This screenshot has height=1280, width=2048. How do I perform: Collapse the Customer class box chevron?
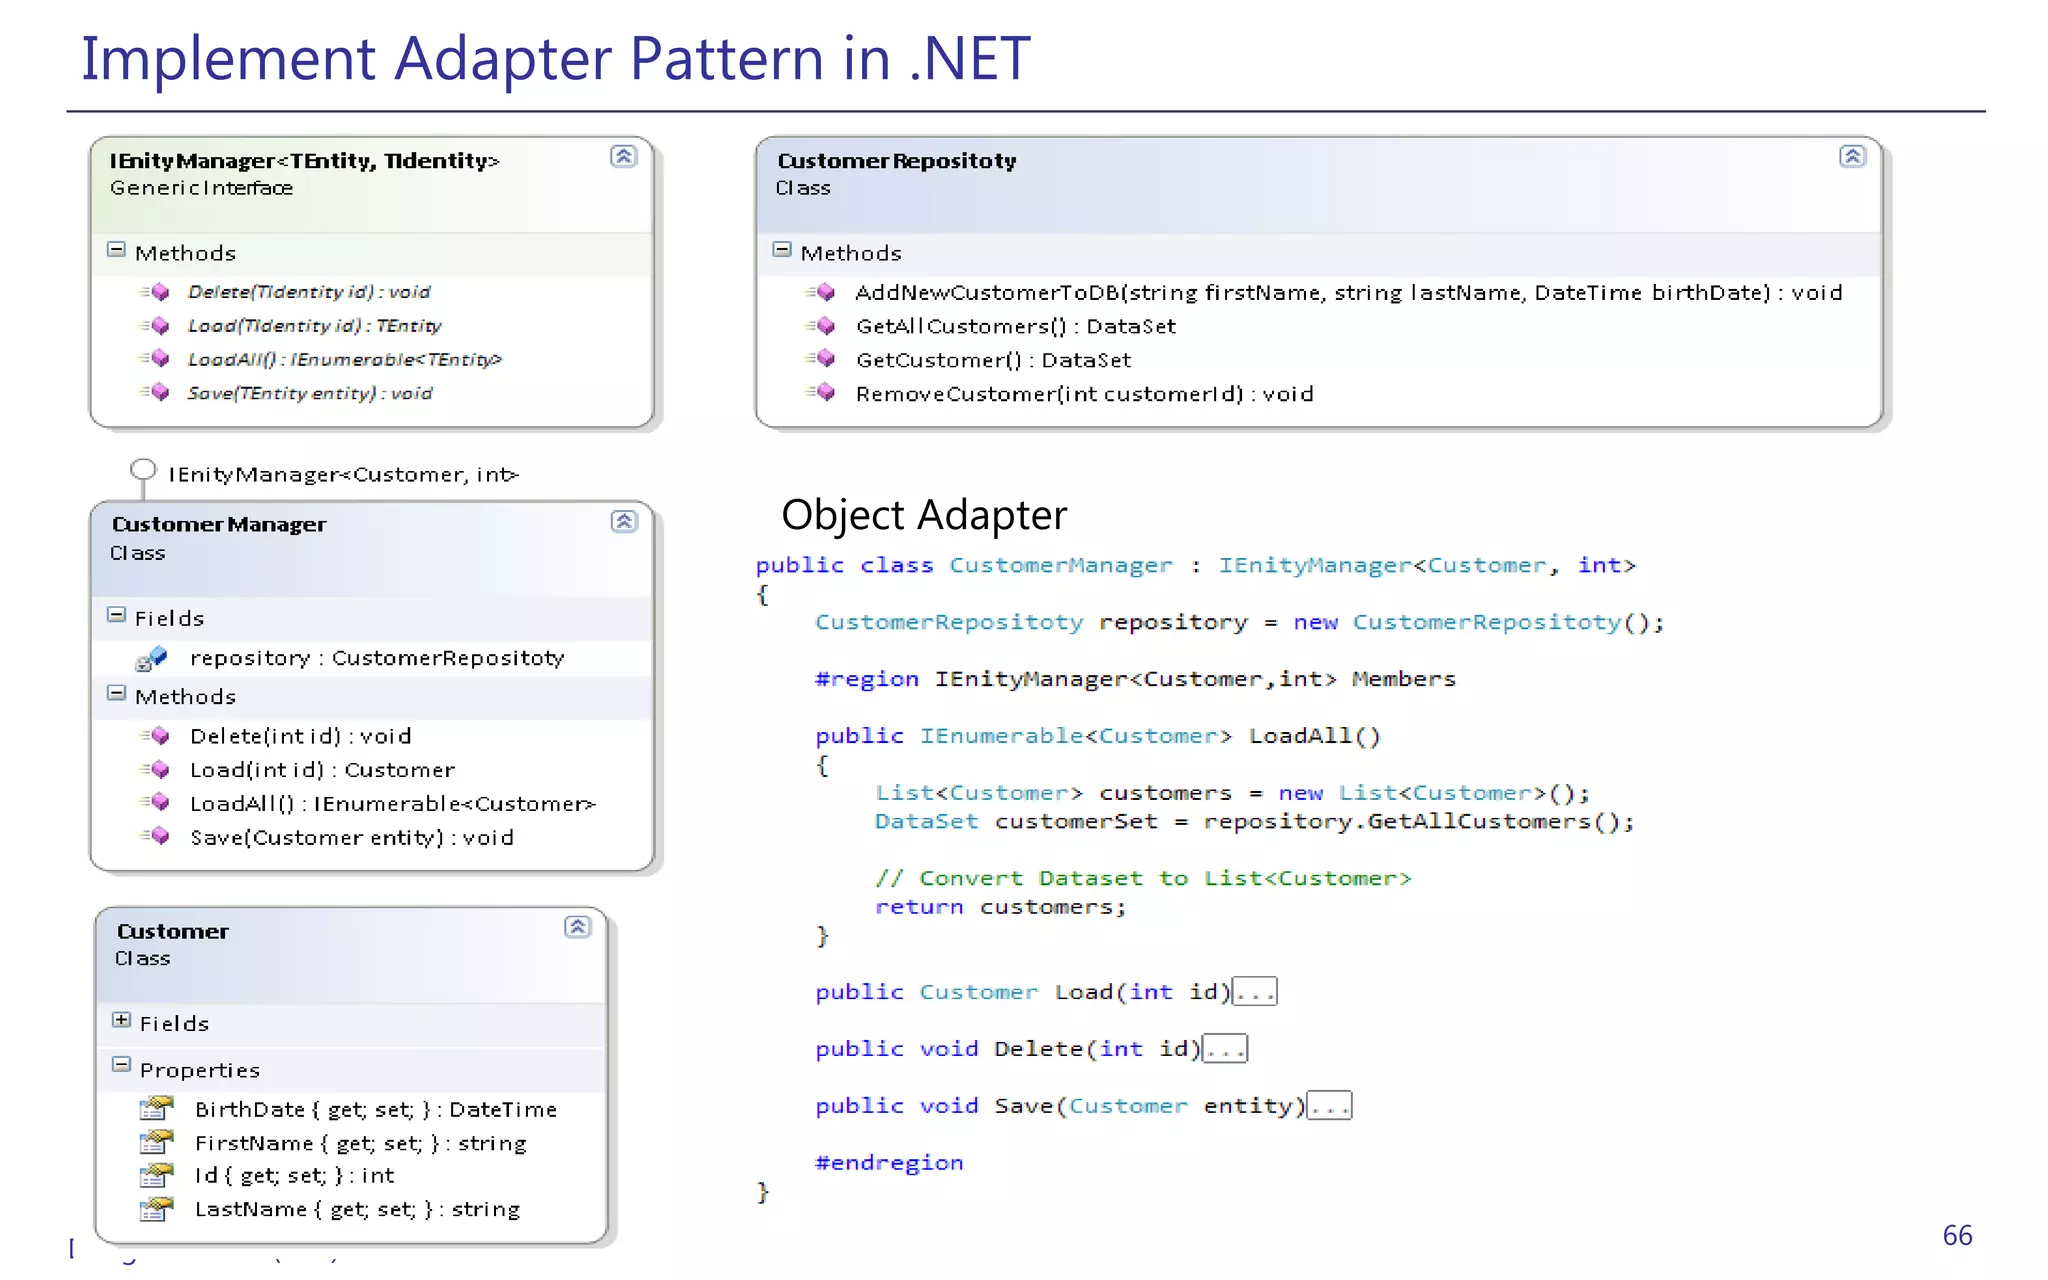coord(577,927)
